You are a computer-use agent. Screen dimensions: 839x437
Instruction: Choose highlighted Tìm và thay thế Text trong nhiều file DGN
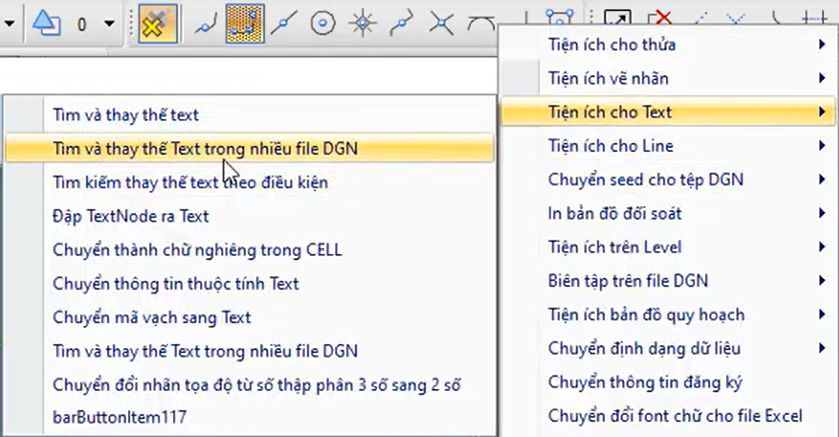(249, 148)
